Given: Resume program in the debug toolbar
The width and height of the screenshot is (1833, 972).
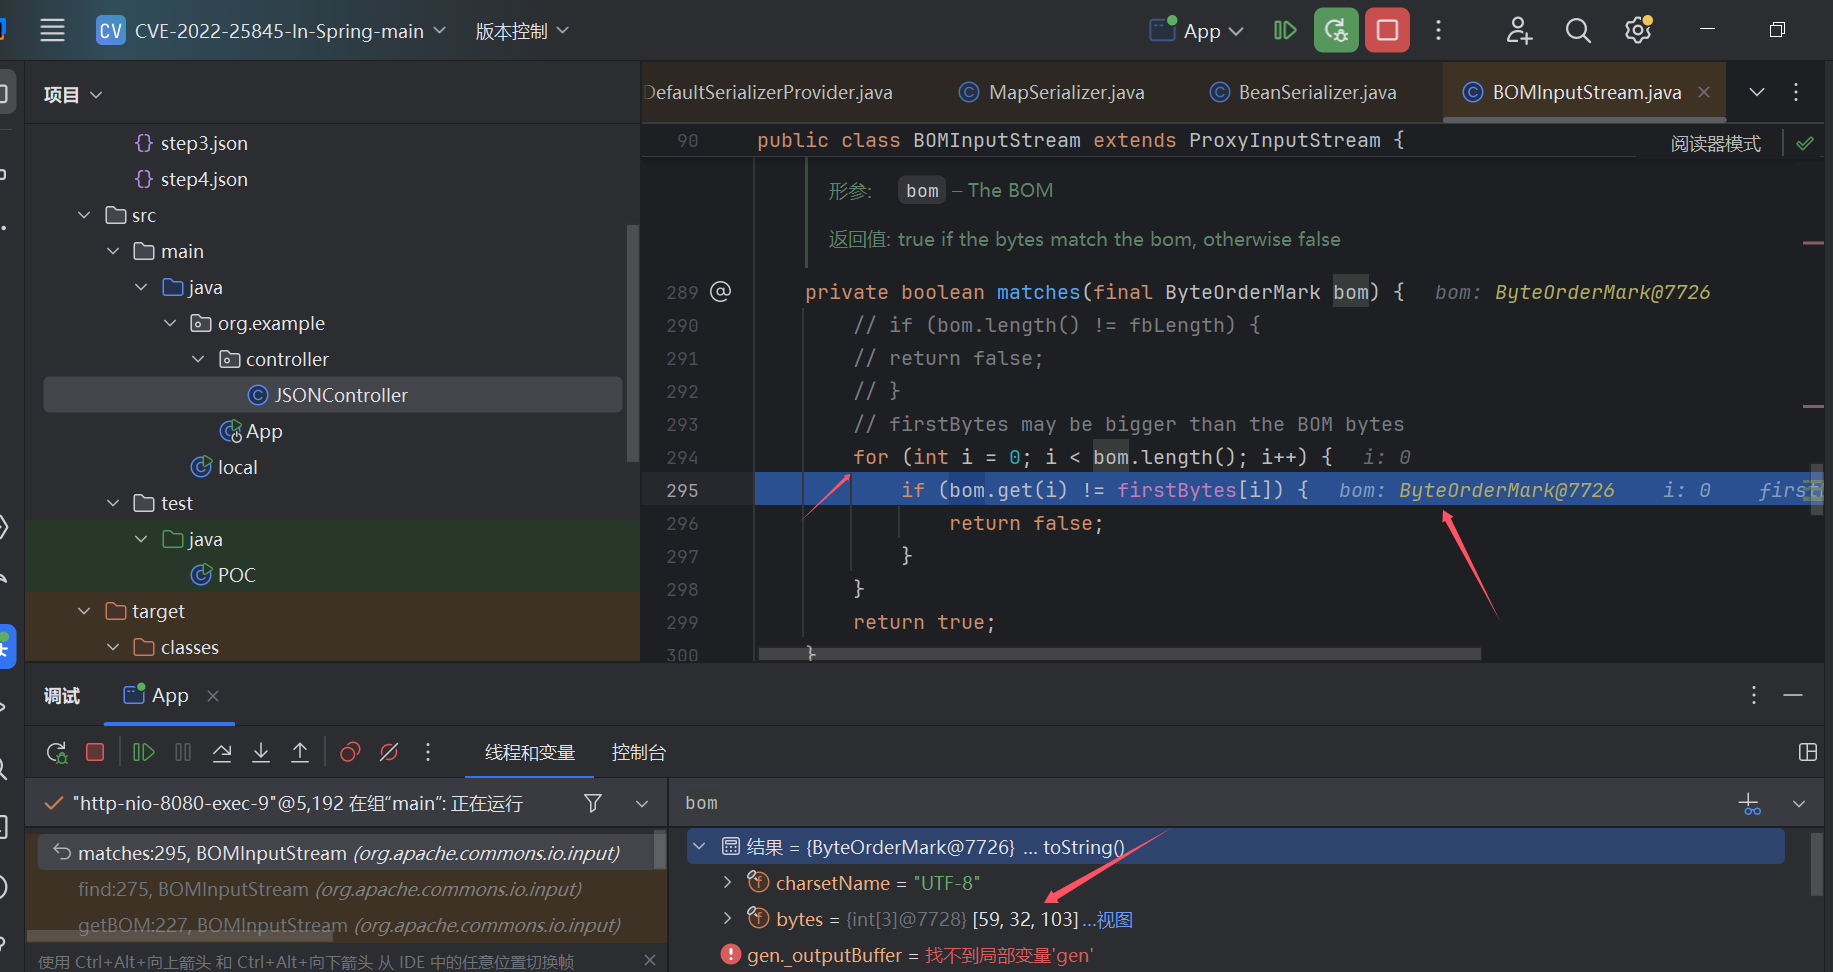Looking at the screenshot, I should pyautogui.click(x=144, y=752).
